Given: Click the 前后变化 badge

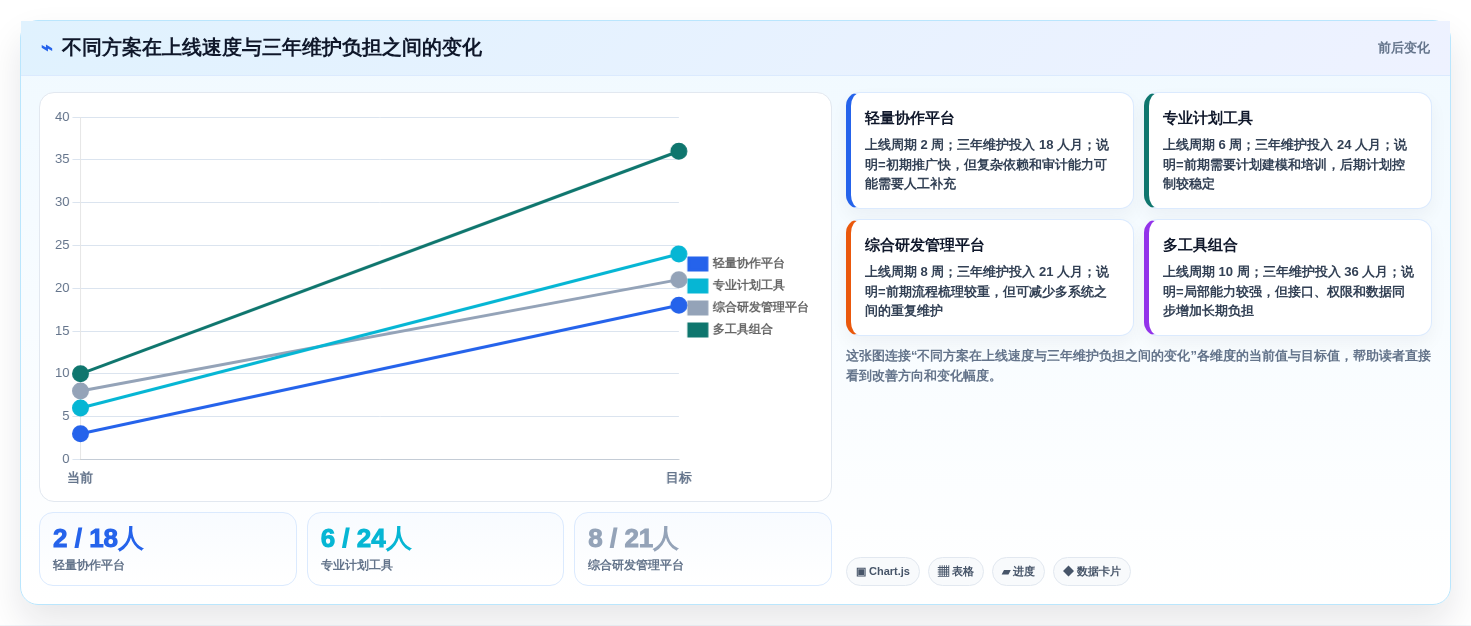Looking at the screenshot, I should click(x=1403, y=48).
